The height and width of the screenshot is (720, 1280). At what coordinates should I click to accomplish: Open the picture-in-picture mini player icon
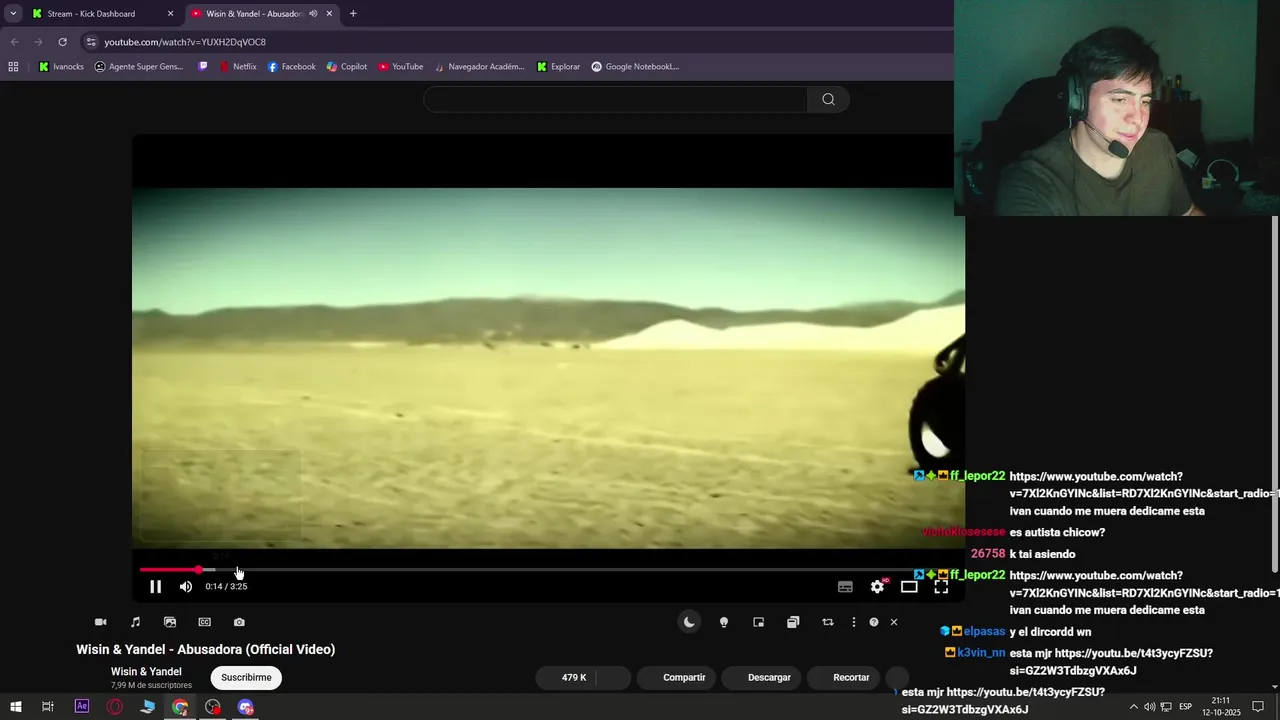759,622
